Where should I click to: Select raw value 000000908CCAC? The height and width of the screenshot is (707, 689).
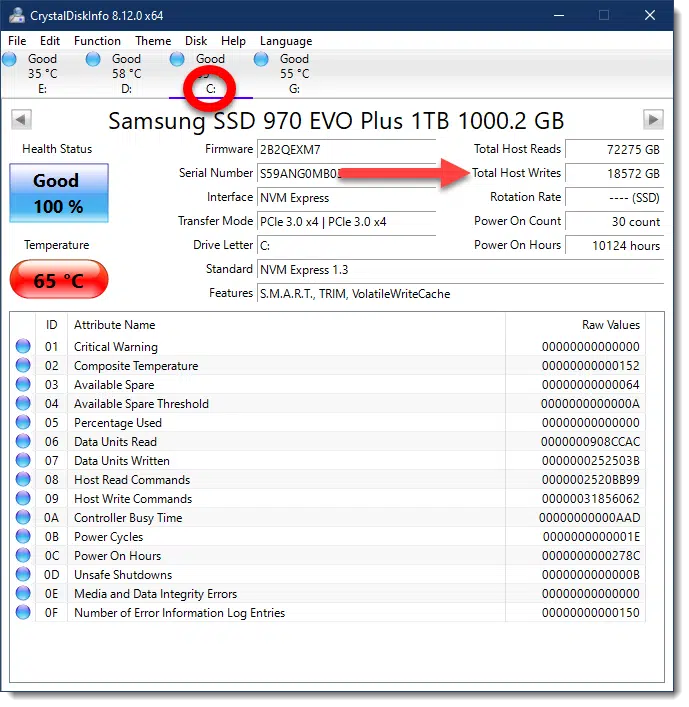click(591, 442)
